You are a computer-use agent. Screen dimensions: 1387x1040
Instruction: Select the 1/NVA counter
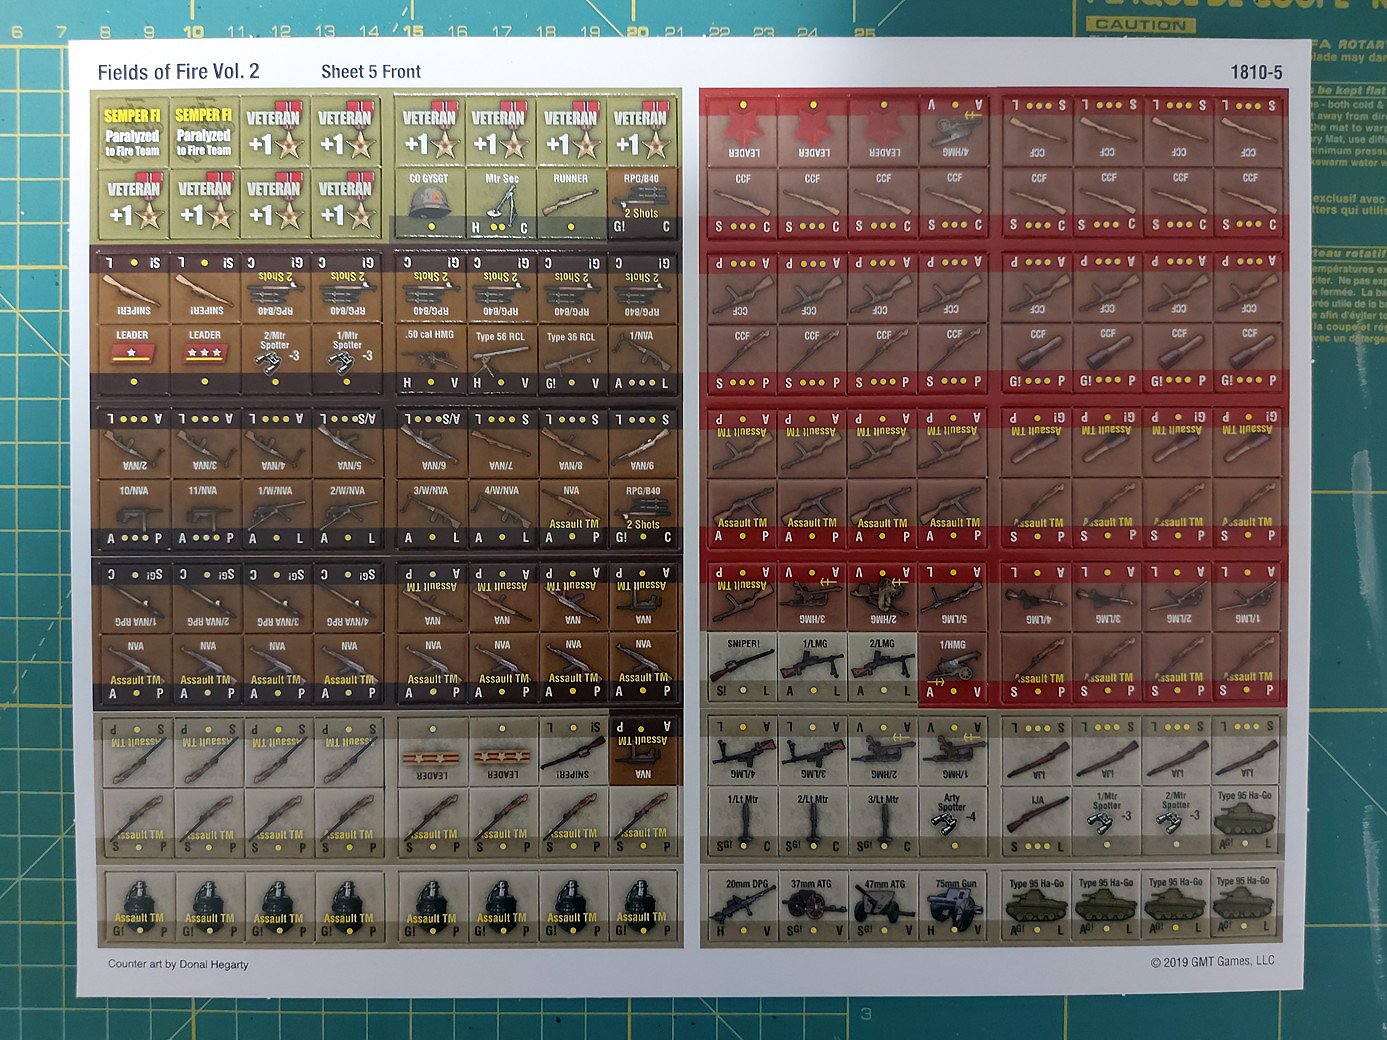click(x=642, y=360)
